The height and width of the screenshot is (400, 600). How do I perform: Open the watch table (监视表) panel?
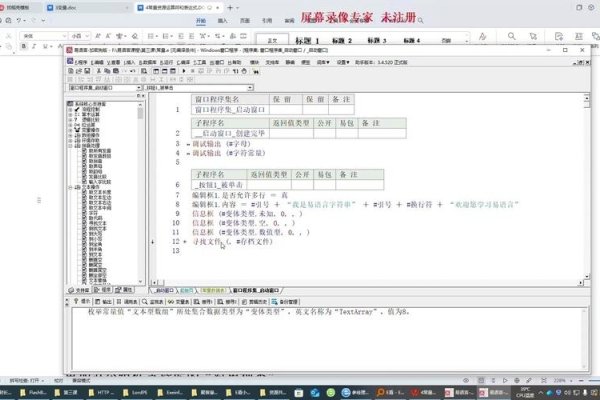click(153, 302)
